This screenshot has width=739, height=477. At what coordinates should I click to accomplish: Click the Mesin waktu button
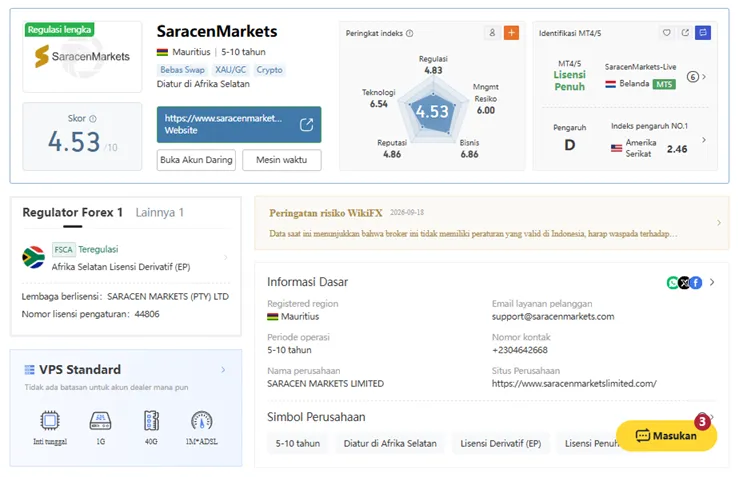pos(282,160)
